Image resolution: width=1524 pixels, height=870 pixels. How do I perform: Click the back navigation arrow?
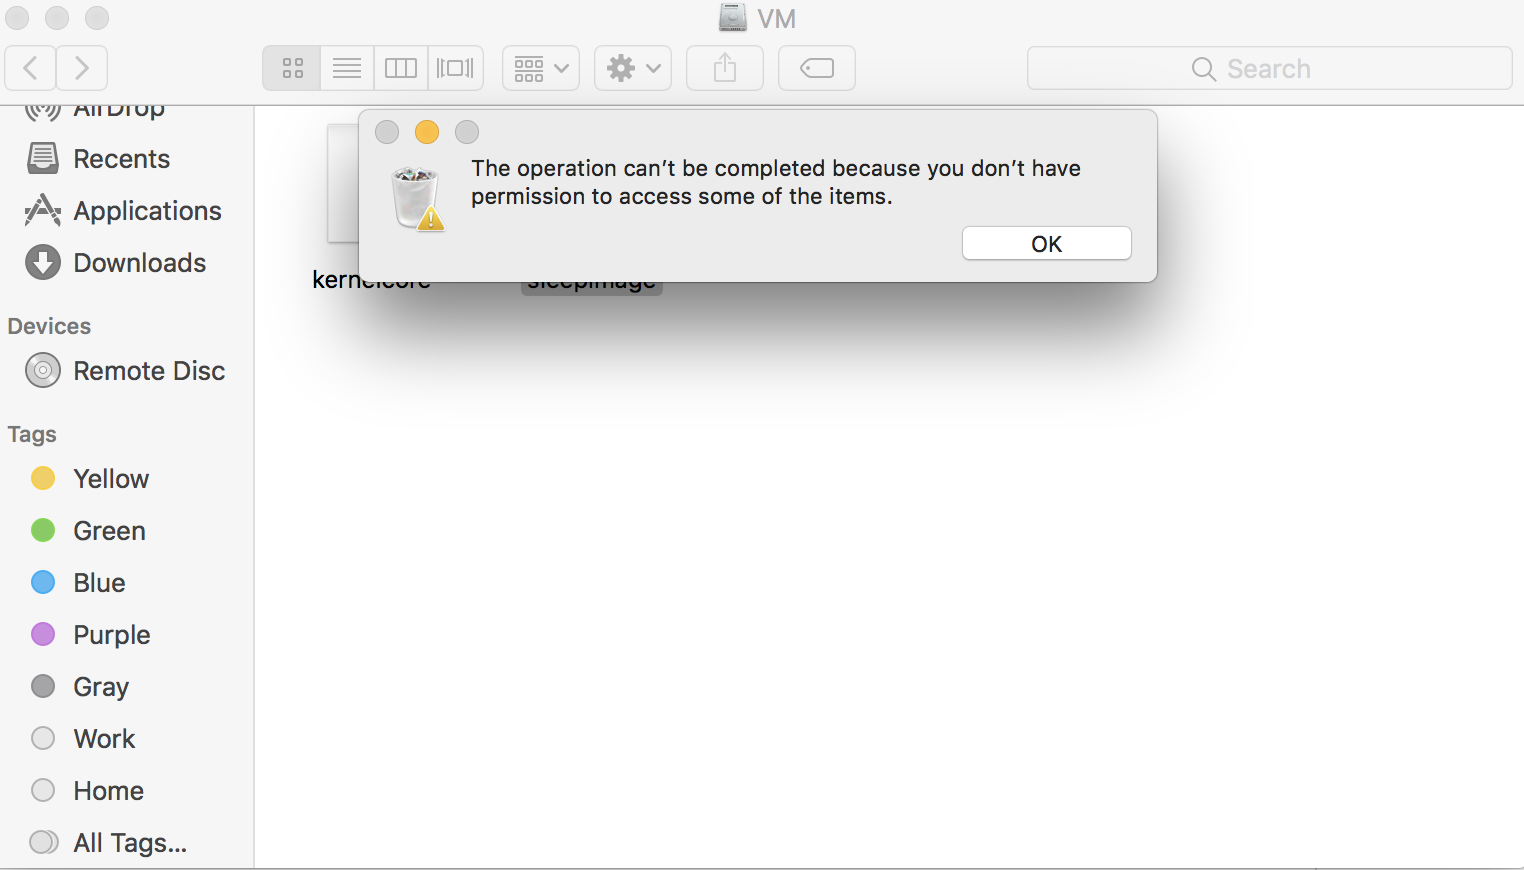coord(30,68)
